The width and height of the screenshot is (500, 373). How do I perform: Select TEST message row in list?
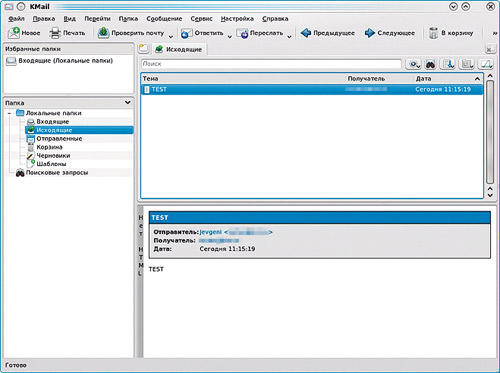point(312,89)
